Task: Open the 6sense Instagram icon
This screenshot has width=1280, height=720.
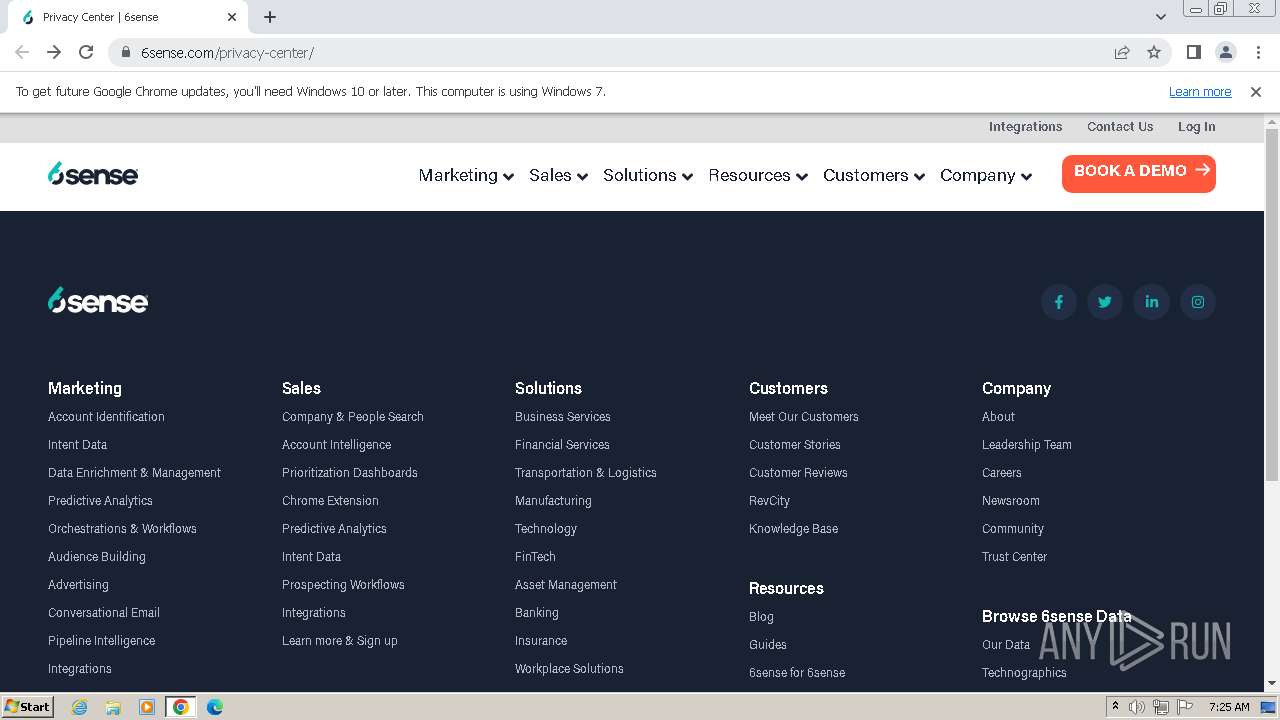Action: tap(1198, 302)
